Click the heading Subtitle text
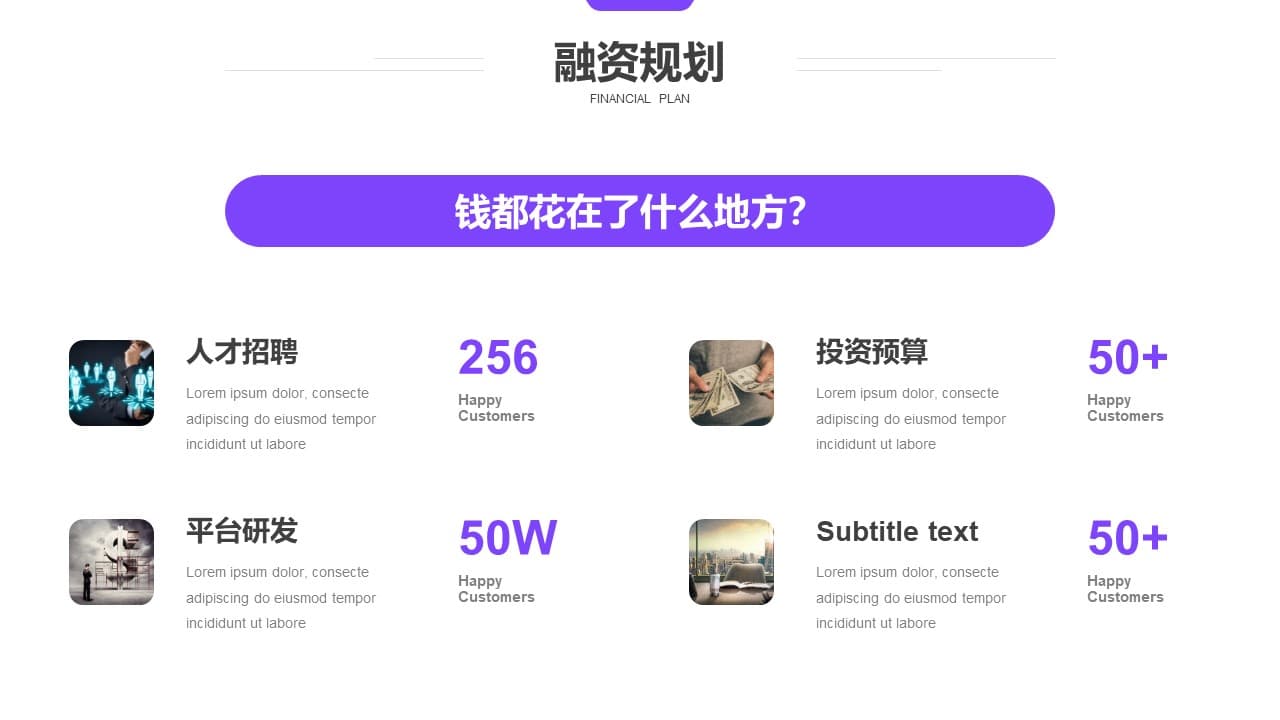 897,532
